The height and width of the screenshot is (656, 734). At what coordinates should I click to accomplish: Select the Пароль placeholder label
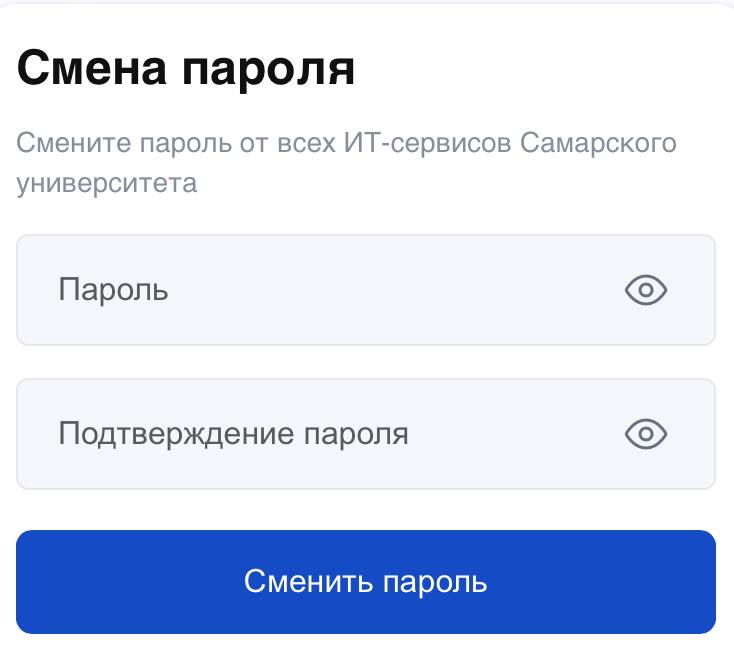pos(113,290)
